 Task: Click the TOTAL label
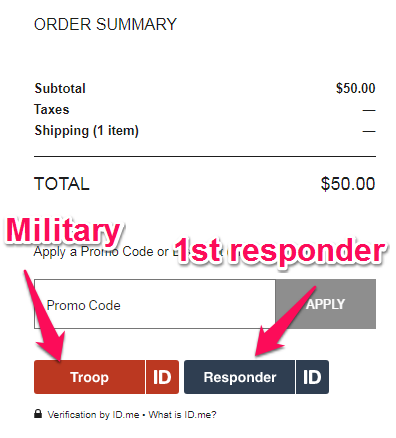[x=62, y=184]
